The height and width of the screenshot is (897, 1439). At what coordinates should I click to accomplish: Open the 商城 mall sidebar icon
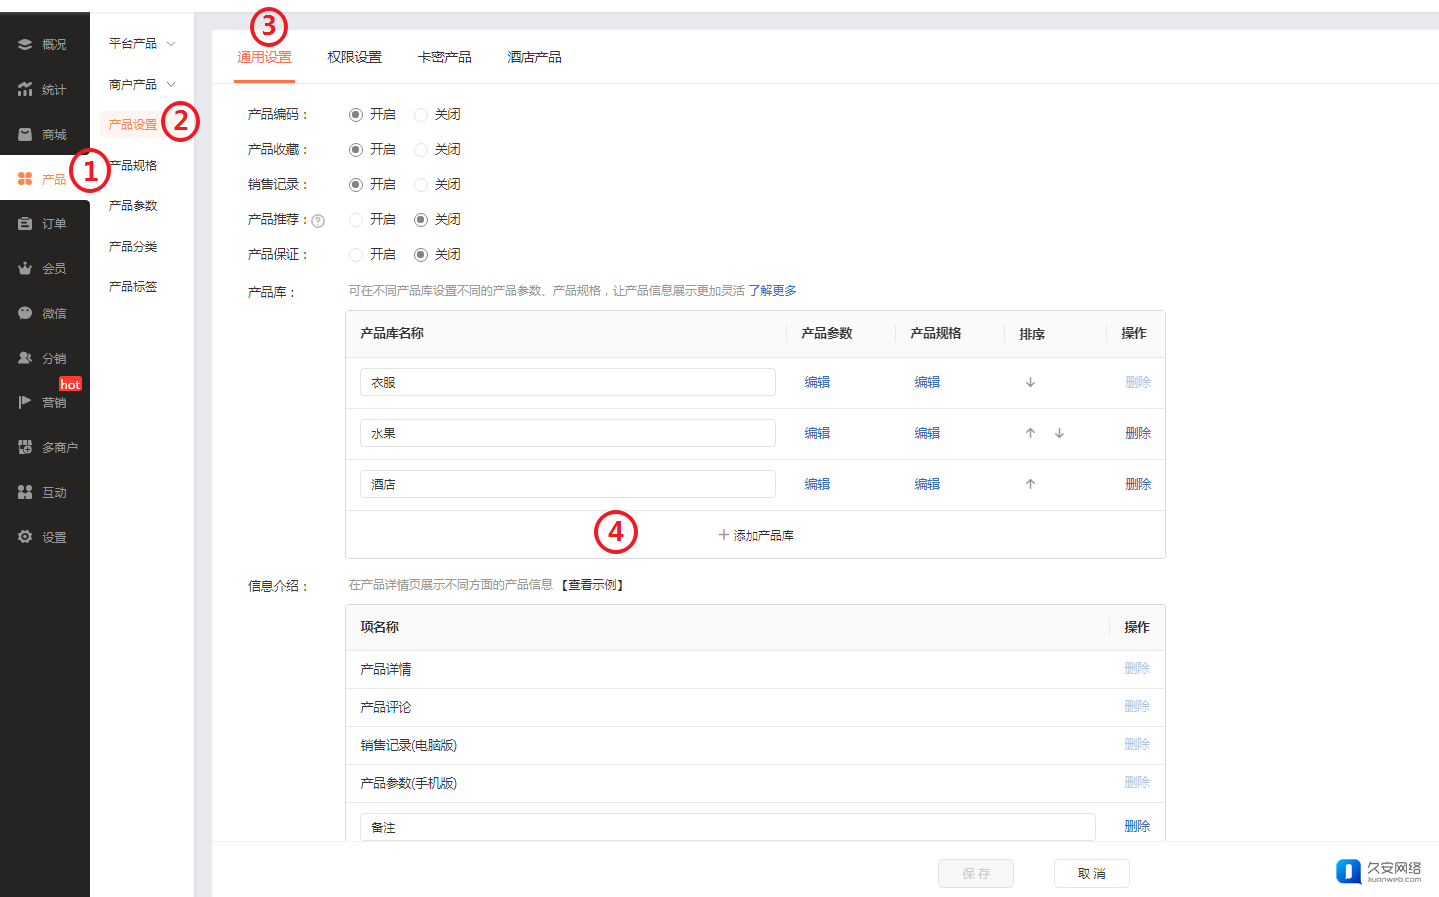tap(25, 134)
